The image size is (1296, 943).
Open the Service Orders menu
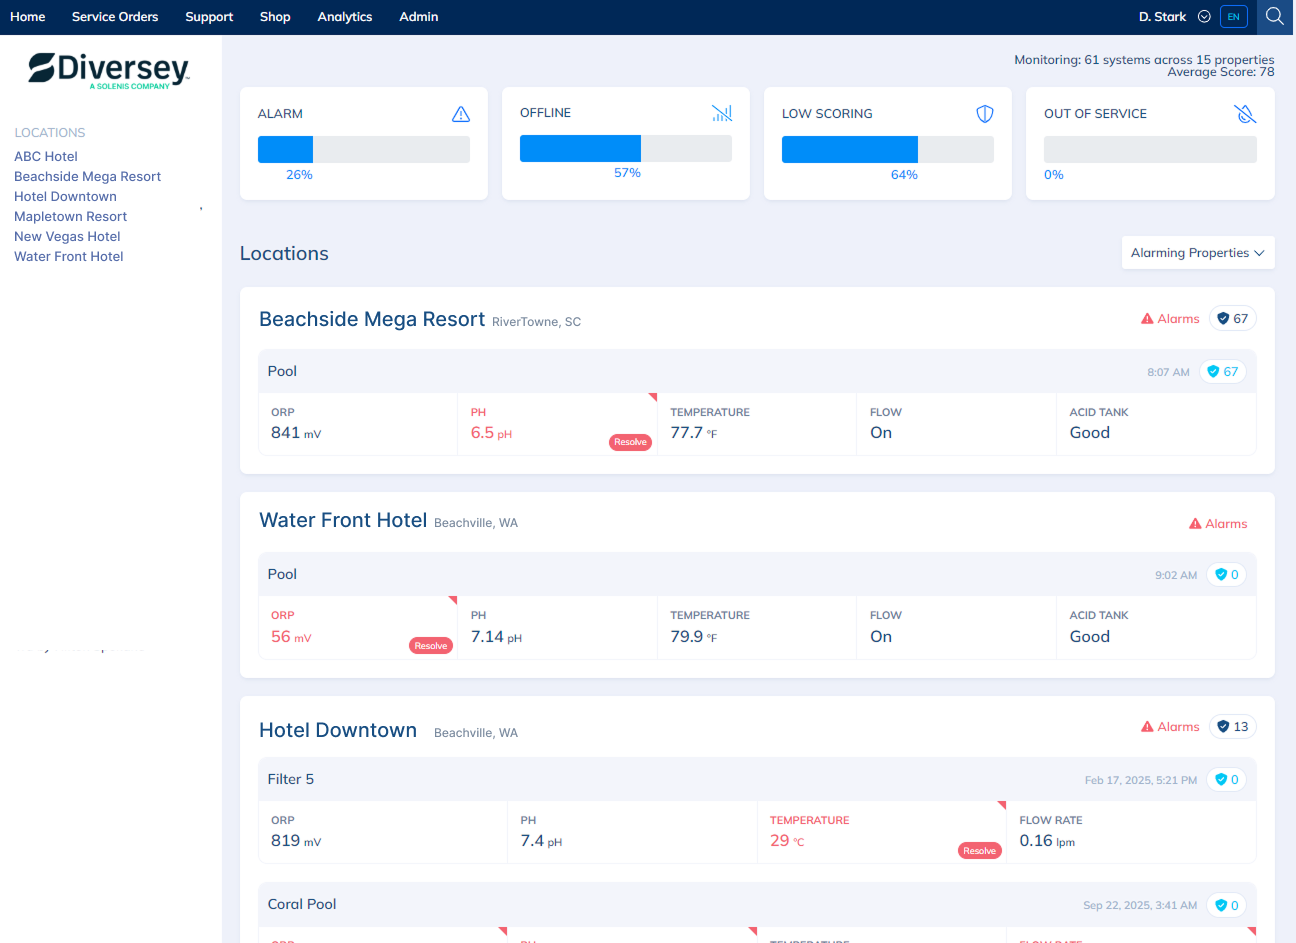[115, 17]
